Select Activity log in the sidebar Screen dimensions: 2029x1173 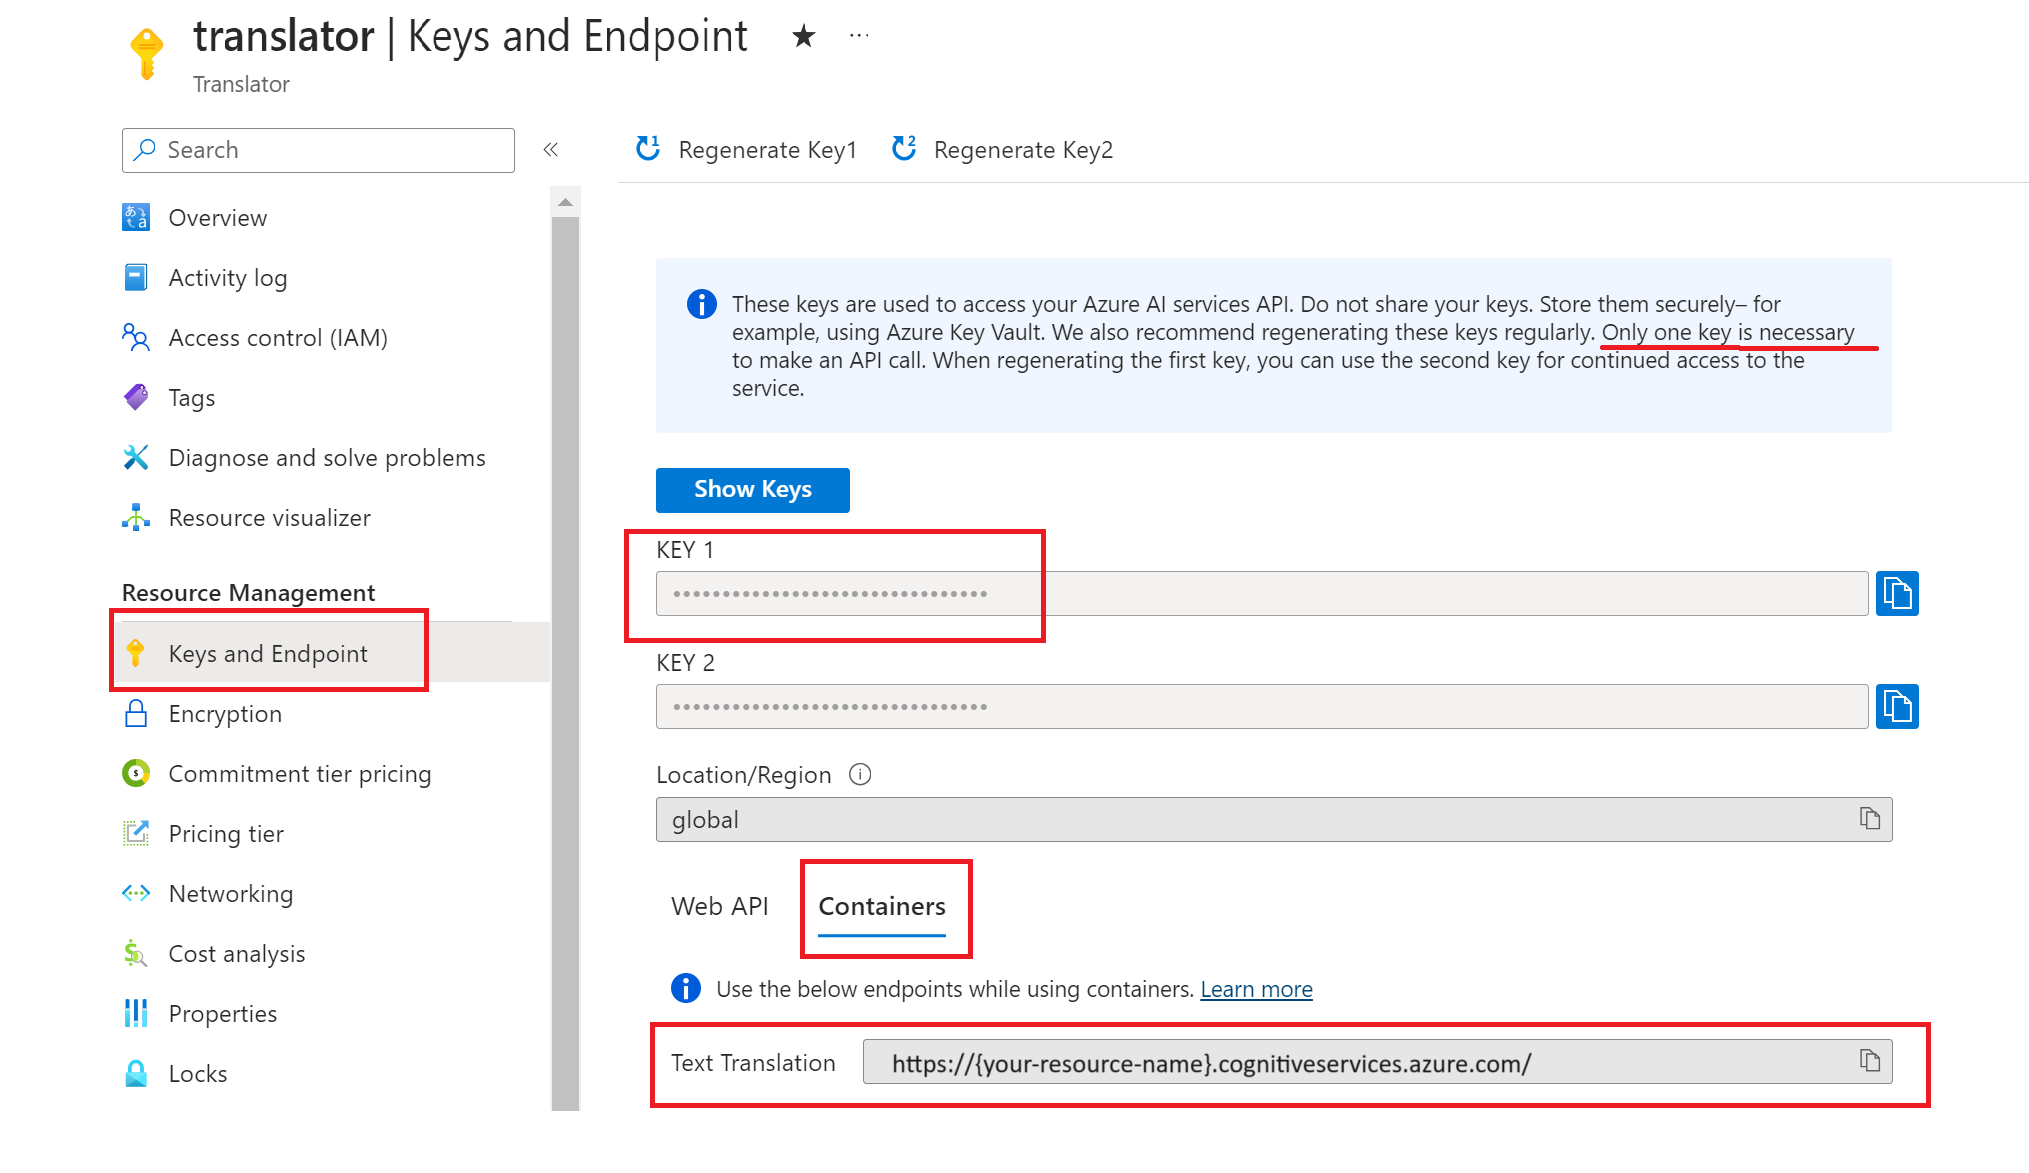click(226, 278)
